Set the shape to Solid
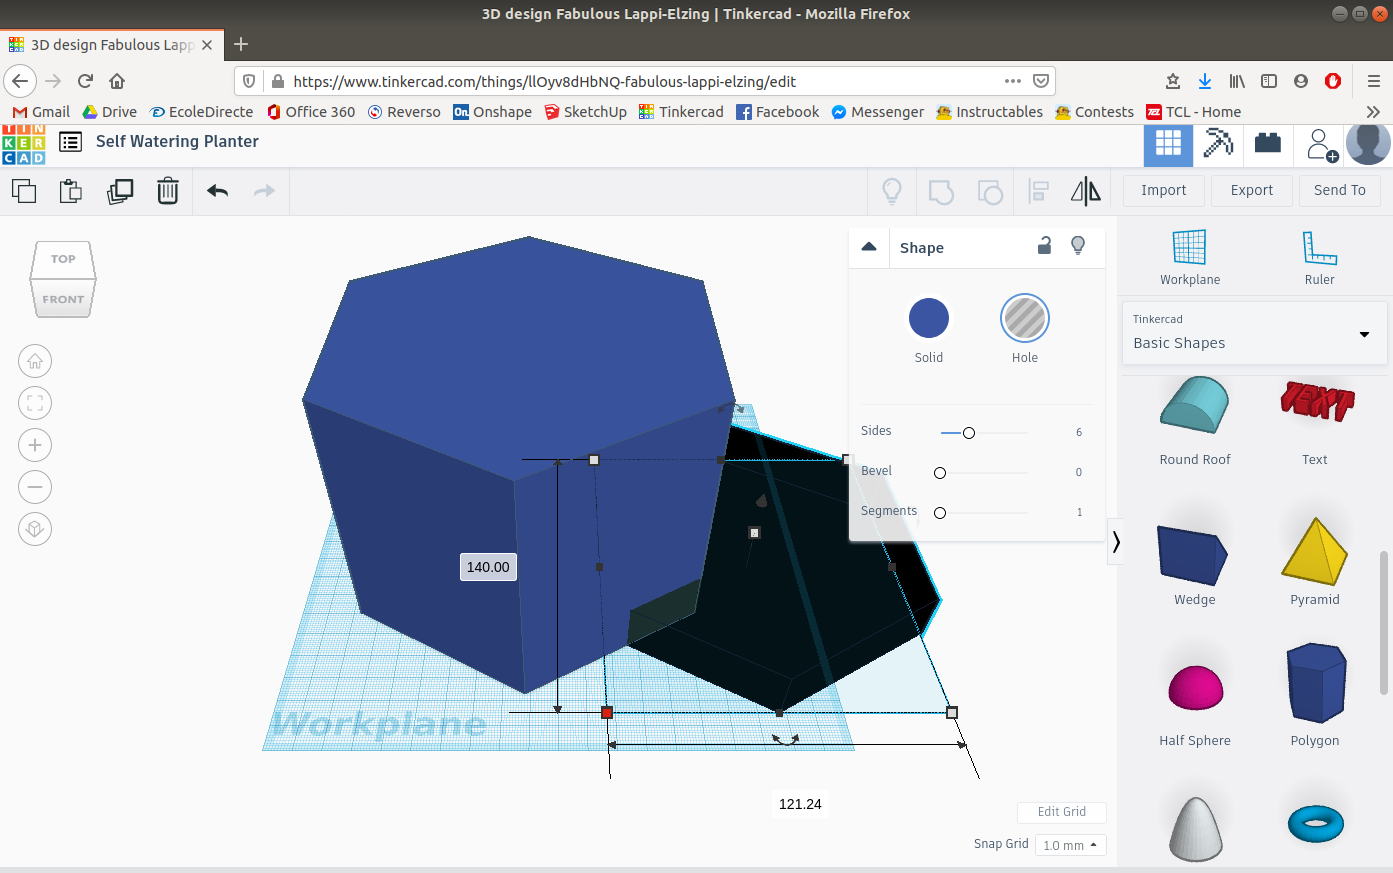Image resolution: width=1393 pixels, height=873 pixels. point(929,319)
